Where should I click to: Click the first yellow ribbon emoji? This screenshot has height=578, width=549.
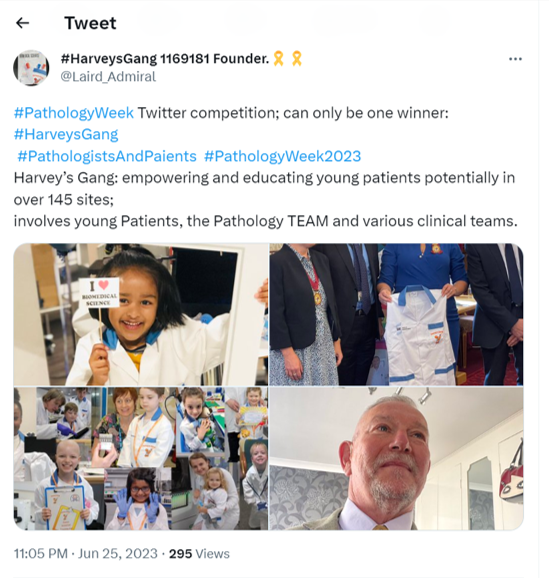278,59
